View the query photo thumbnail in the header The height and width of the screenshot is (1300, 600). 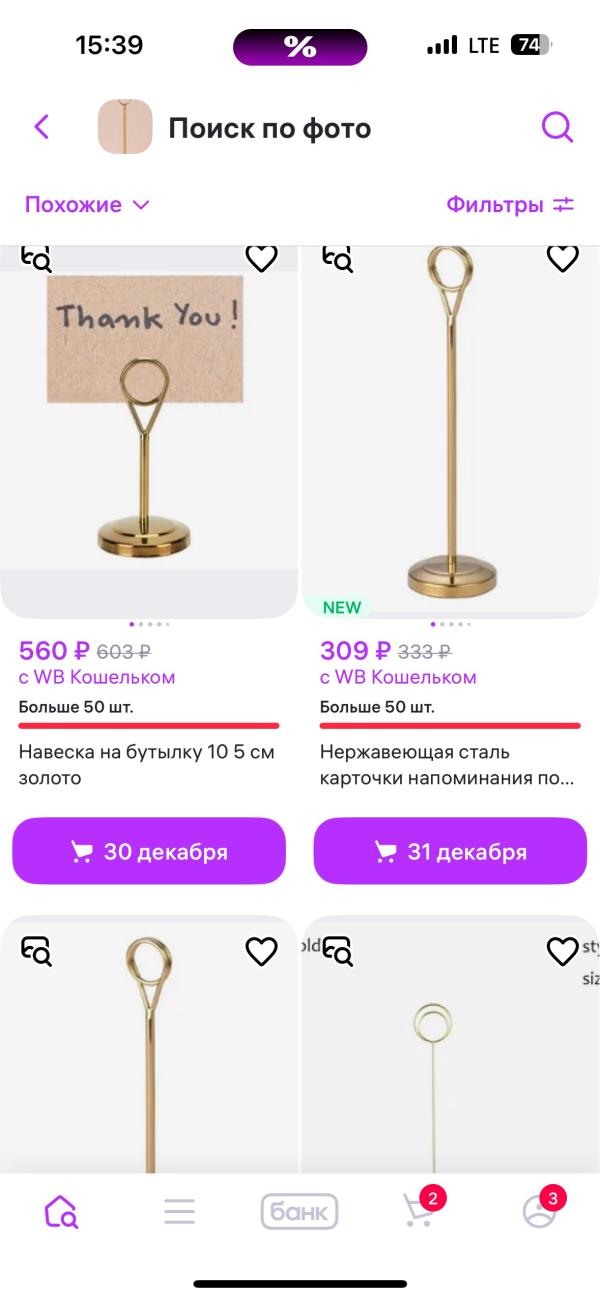click(124, 127)
